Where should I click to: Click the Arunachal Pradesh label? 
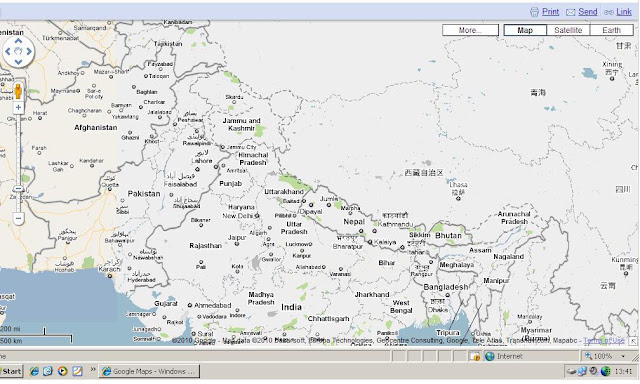514,218
